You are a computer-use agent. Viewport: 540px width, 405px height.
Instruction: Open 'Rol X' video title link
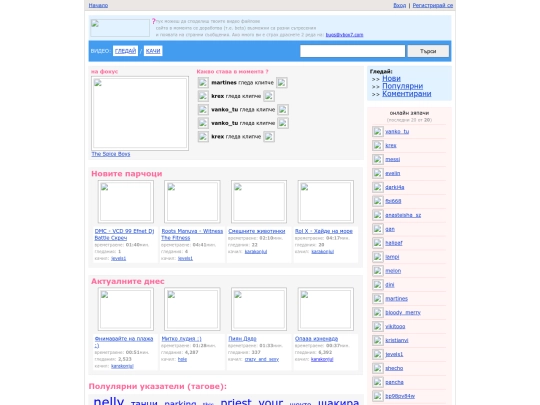[x=324, y=231]
